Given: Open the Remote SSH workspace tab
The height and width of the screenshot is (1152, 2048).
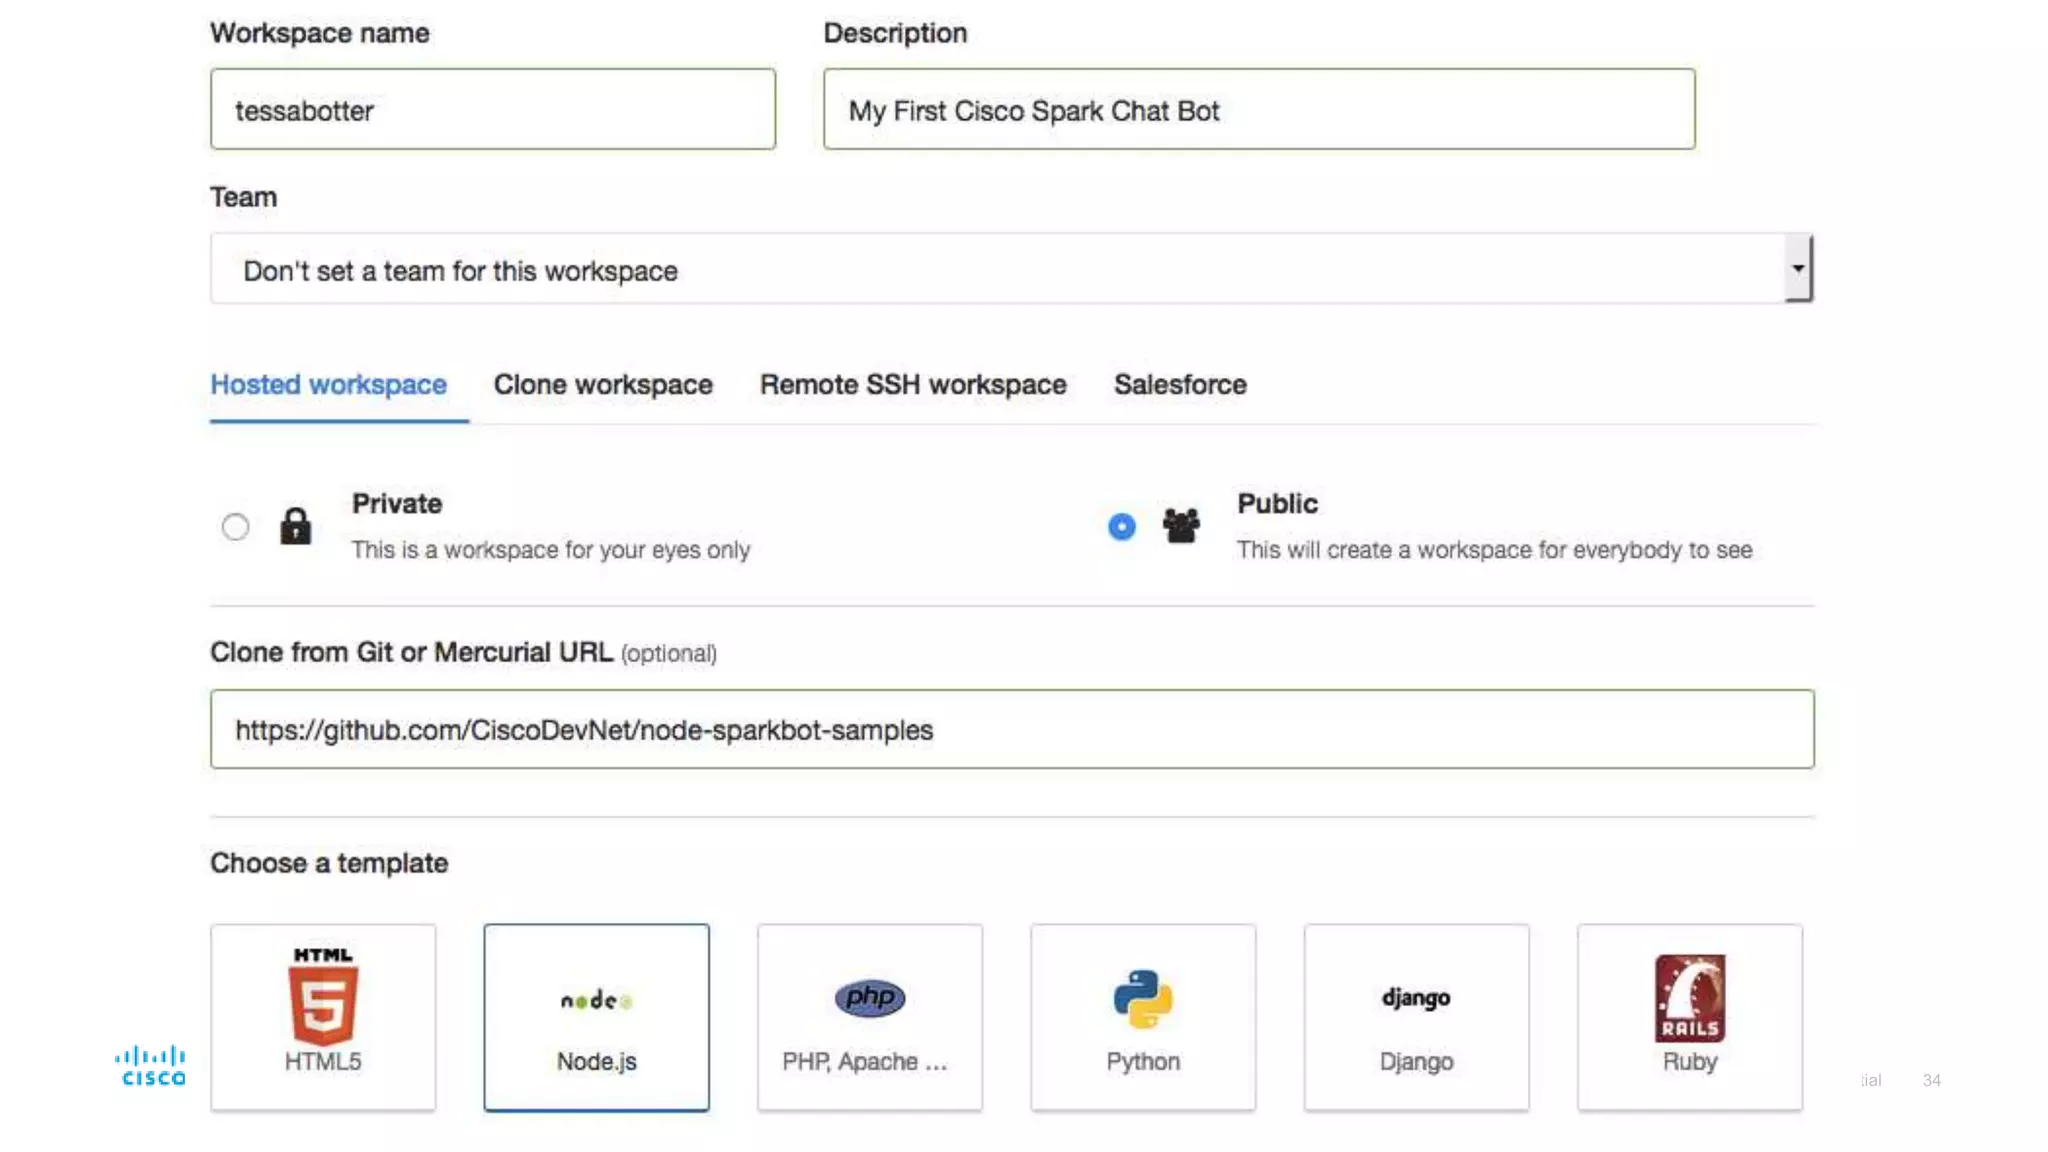Looking at the screenshot, I should 913,385.
